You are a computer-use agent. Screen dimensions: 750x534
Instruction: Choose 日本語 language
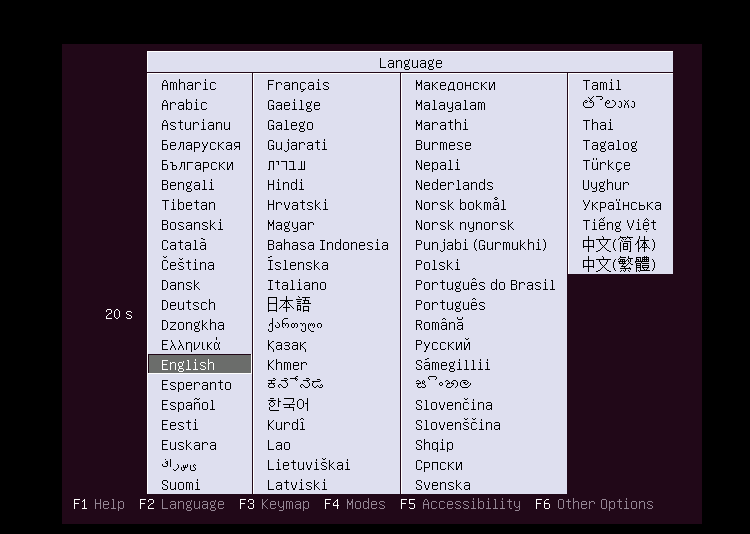289,305
